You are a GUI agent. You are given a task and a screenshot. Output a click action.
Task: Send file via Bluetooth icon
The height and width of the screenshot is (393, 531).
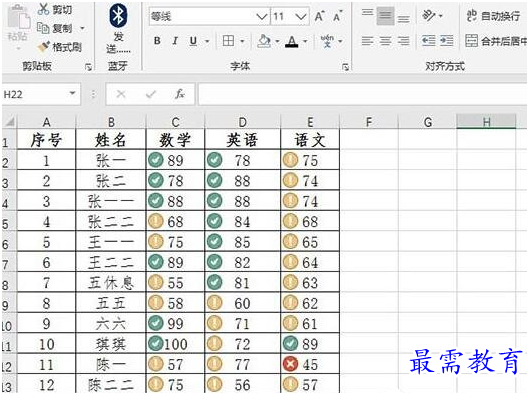click(x=118, y=15)
